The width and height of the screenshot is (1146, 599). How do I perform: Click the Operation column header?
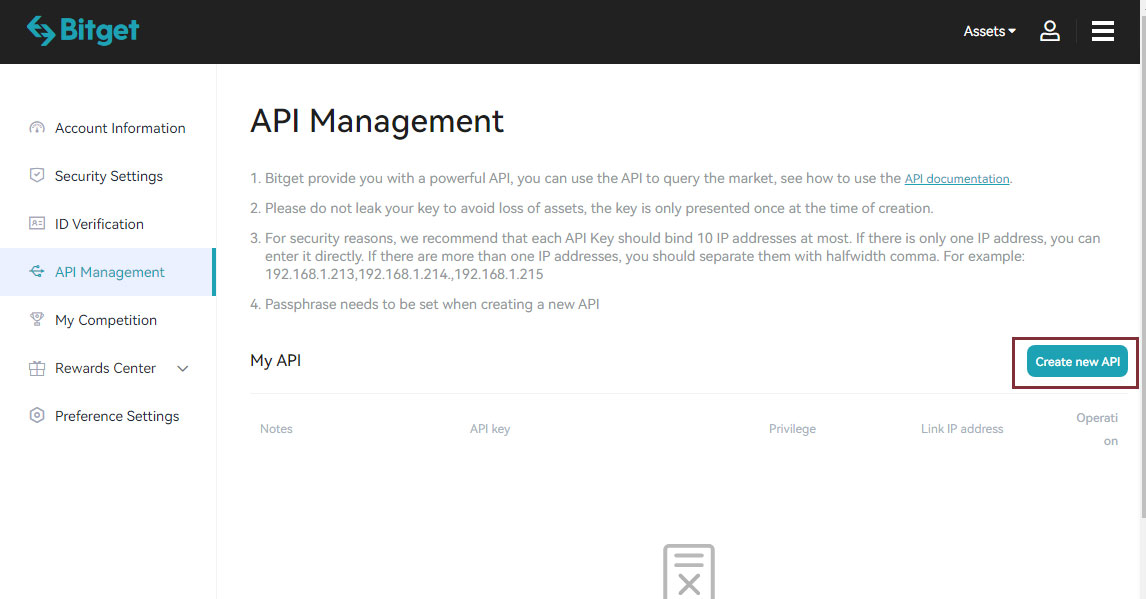click(1097, 430)
